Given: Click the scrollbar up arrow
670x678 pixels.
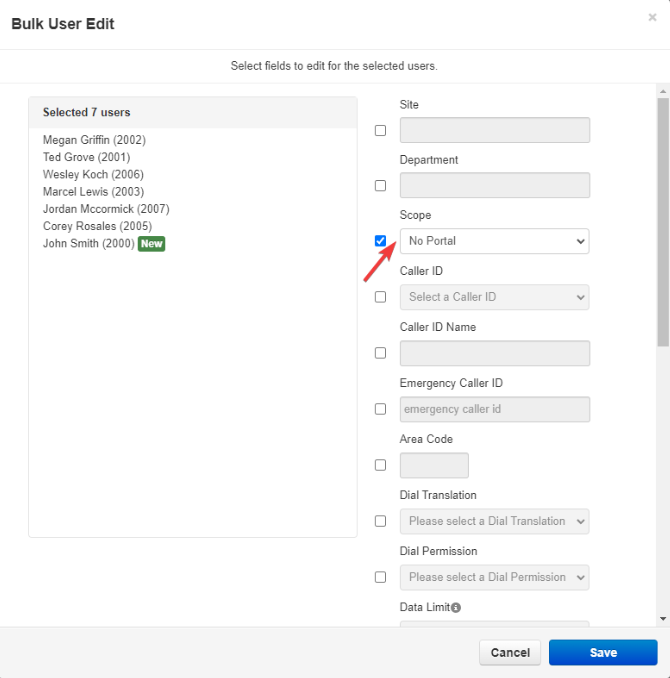Looking at the screenshot, I should [663, 91].
